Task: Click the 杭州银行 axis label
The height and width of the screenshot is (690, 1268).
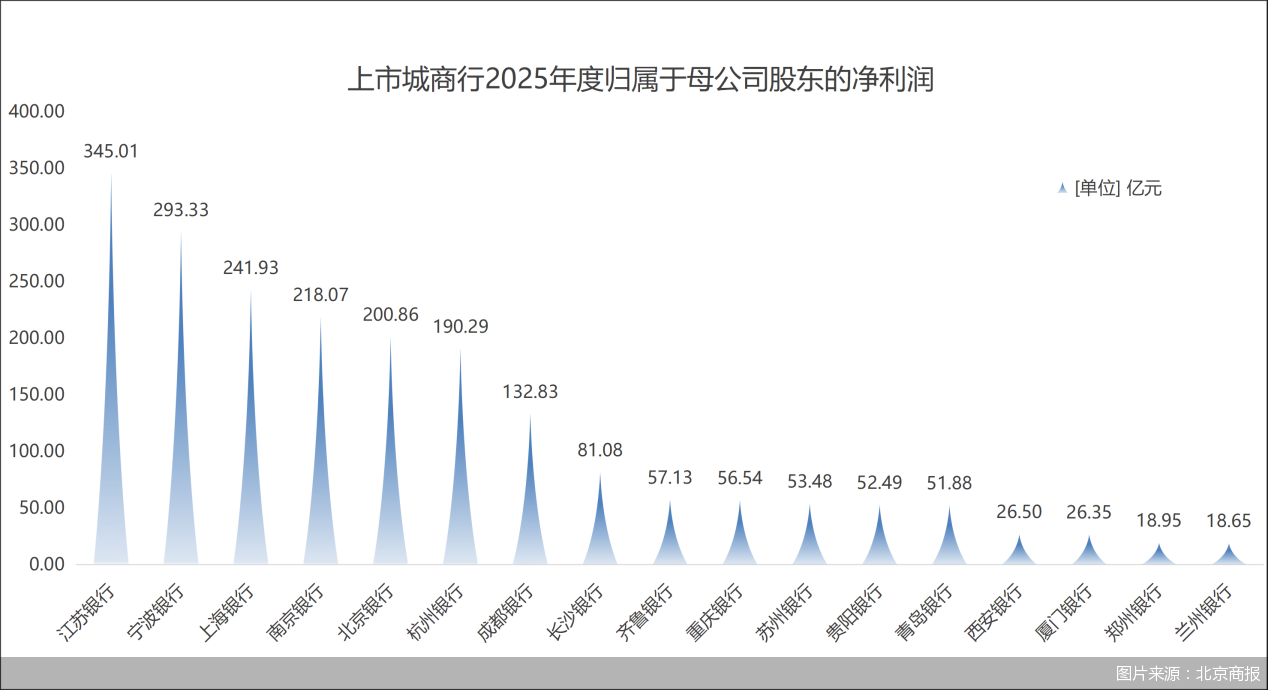Action: pyautogui.click(x=436, y=612)
